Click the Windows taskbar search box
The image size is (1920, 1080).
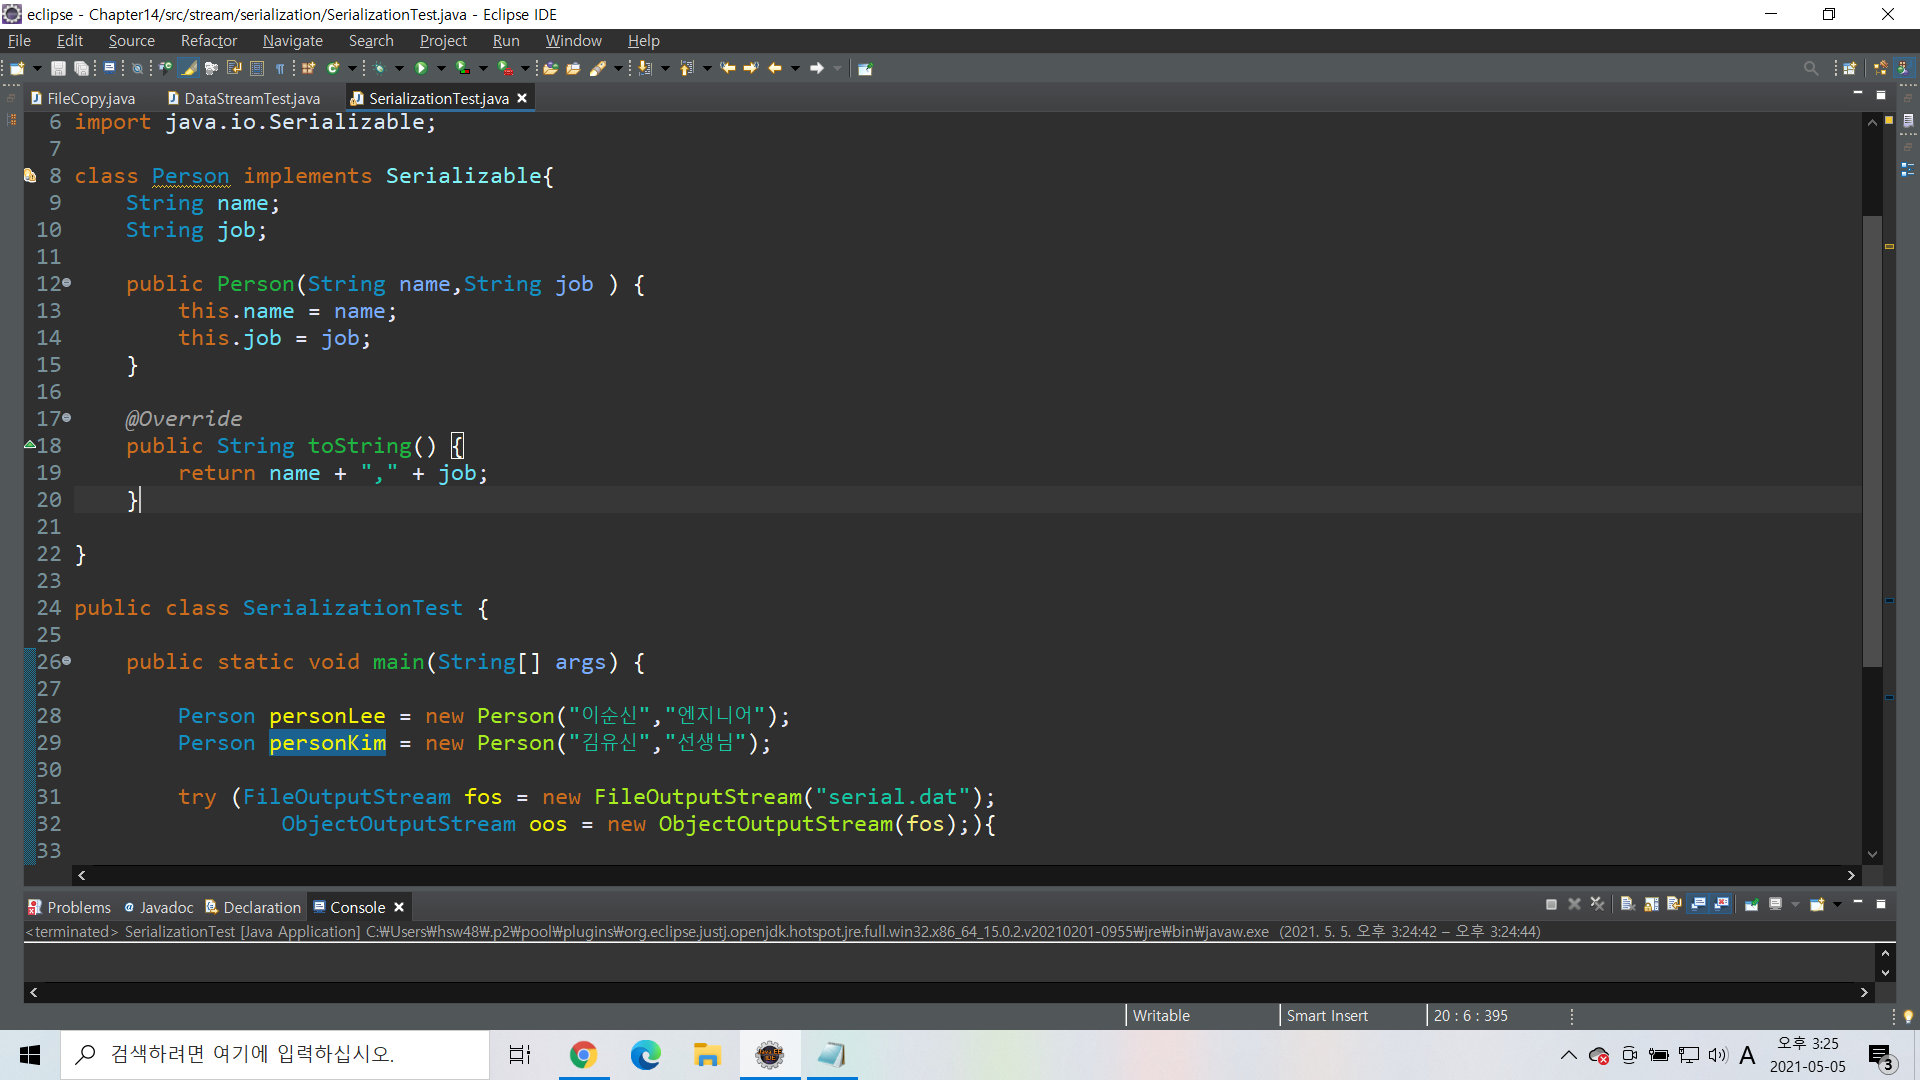[x=275, y=1054]
